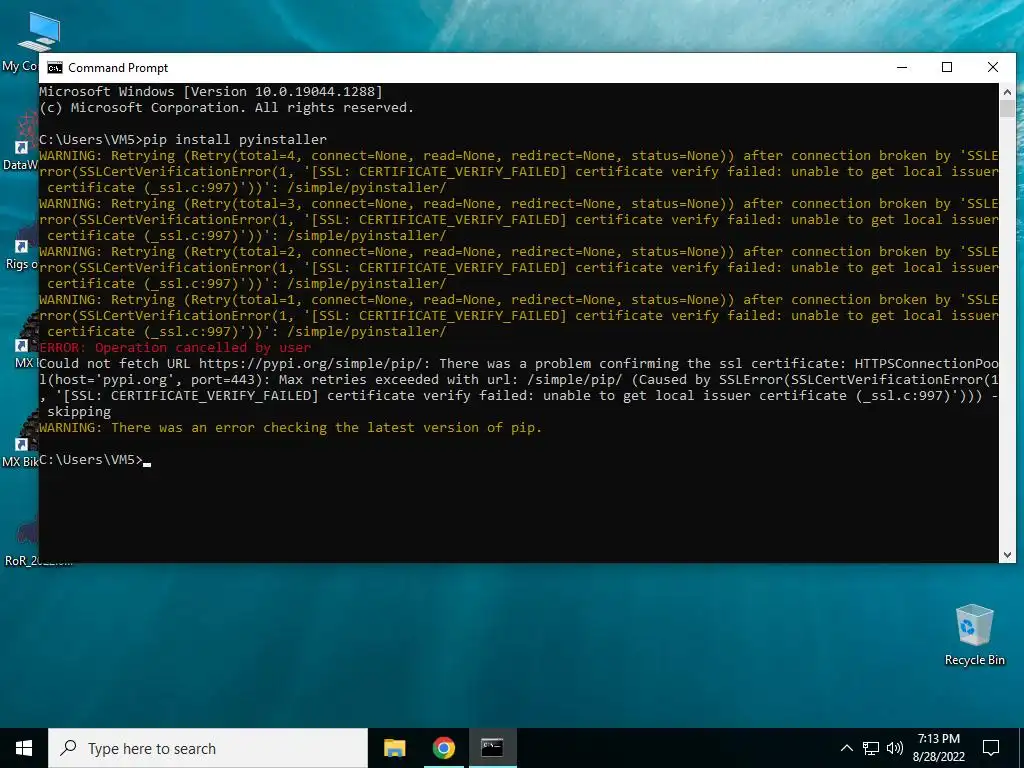Click the final 'C:\Users\VM5>' prompt line
The height and width of the screenshot is (768, 1024).
click(95, 460)
